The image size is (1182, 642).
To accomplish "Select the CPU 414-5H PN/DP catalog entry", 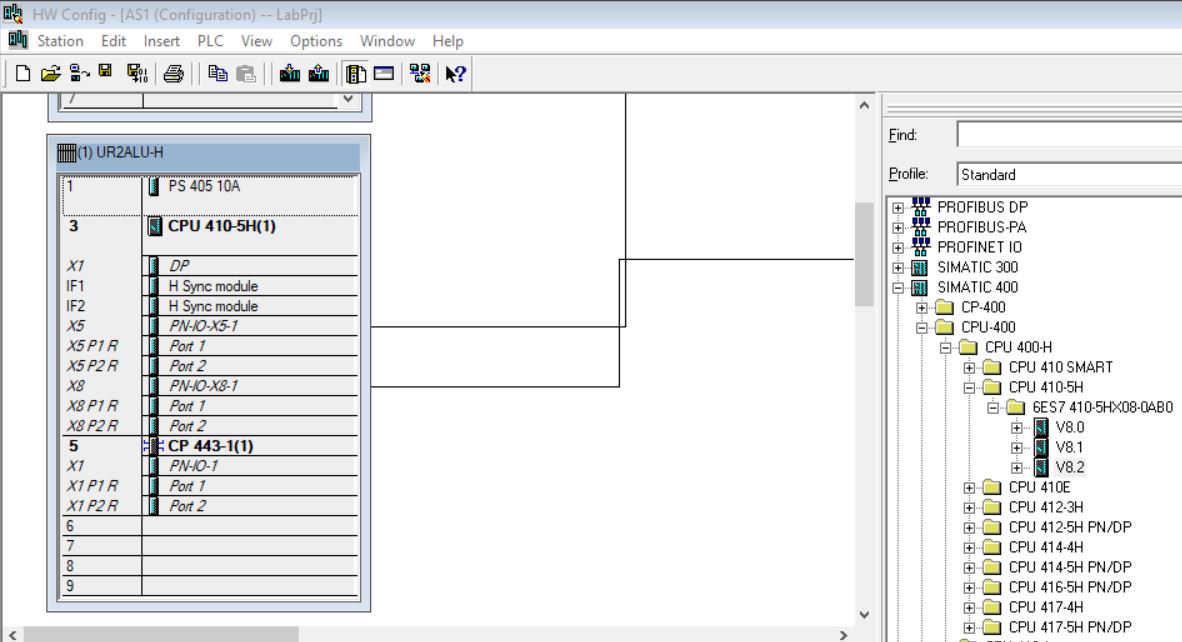I will coord(1070,567).
